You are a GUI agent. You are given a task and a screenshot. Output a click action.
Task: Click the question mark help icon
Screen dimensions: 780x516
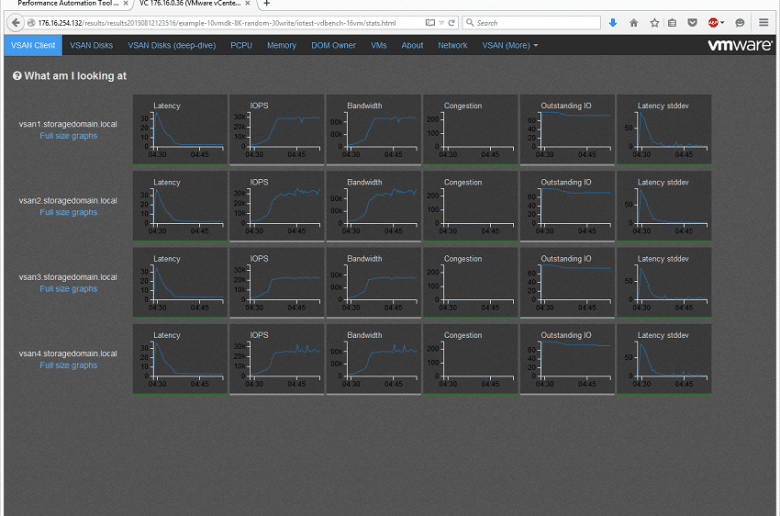pos(17,76)
